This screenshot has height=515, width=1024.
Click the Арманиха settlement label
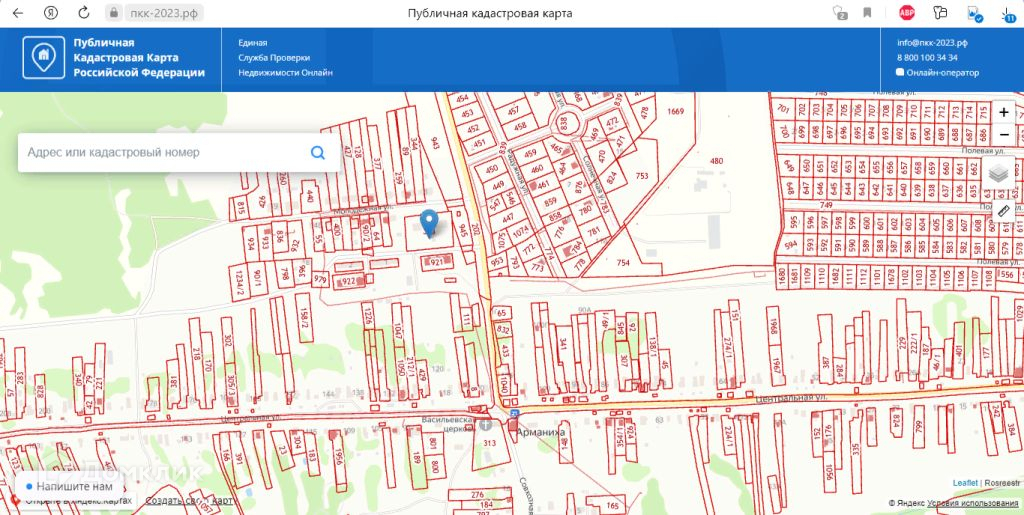point(540,432)
